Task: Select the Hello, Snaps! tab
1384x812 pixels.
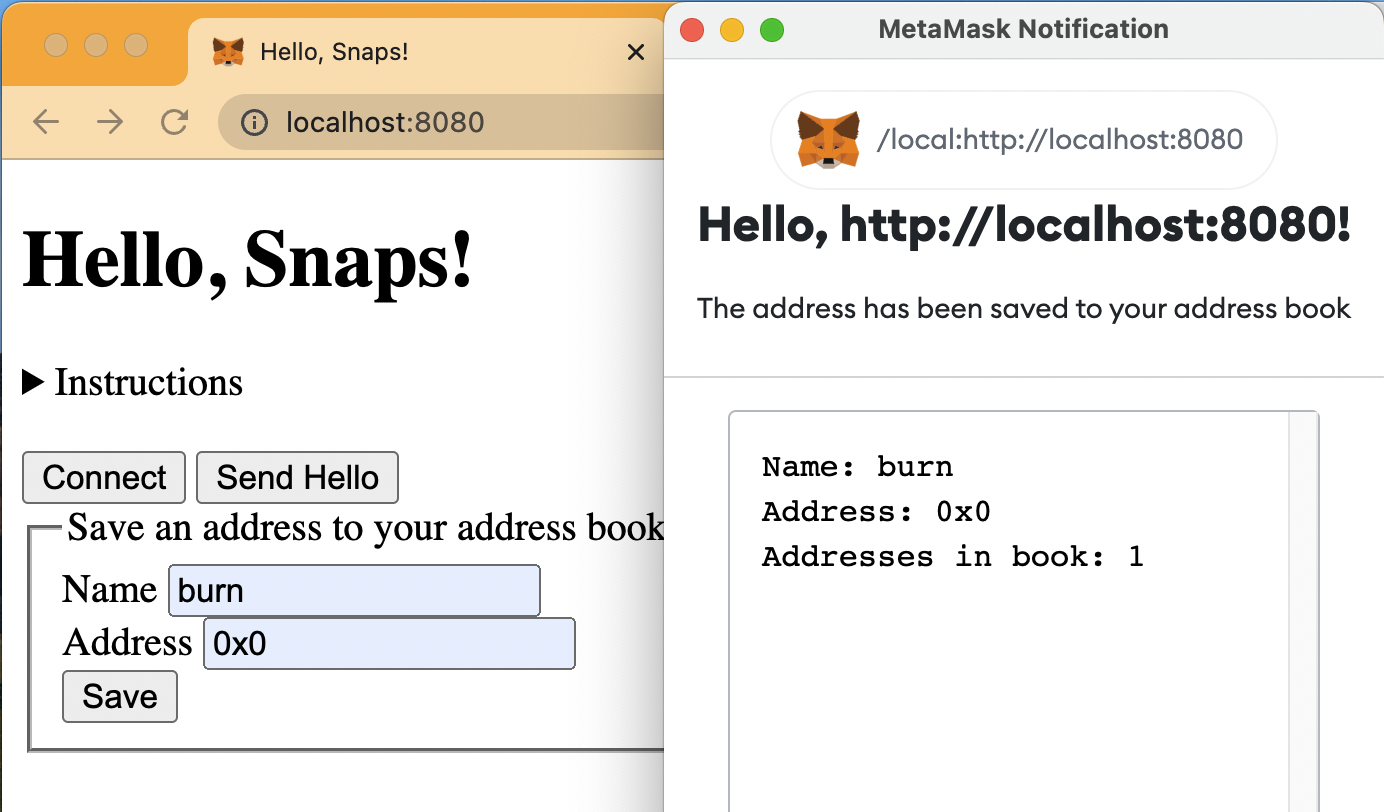Action: [425, 52]
